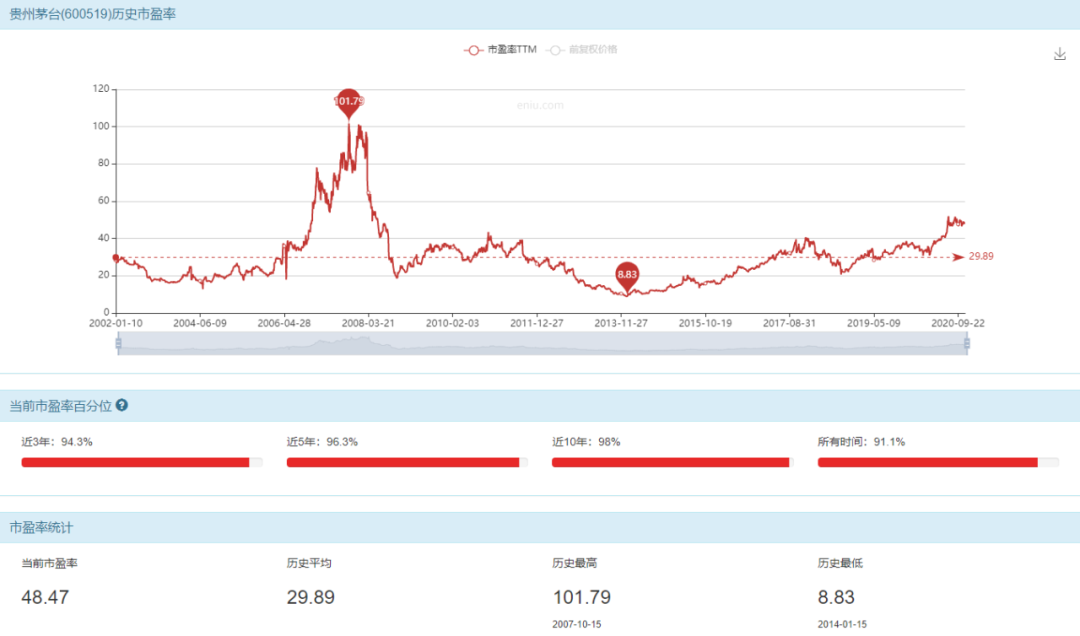This screenshot has height=636, width=1080.
Task: Click the 29.89 average line label
Action: [x=981, y=256]
